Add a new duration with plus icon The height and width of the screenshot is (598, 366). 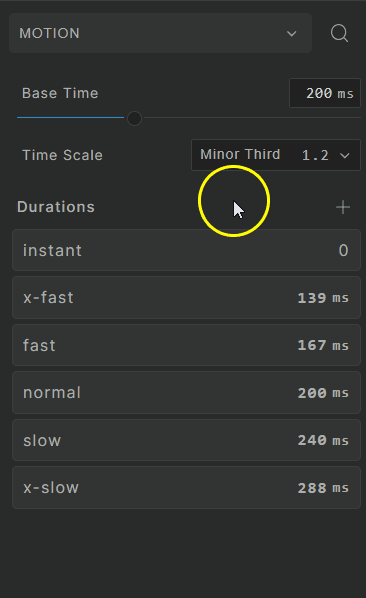point(343,207)
